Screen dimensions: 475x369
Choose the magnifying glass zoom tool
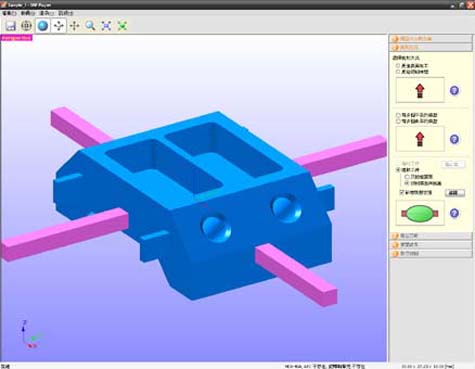(90, 26)
